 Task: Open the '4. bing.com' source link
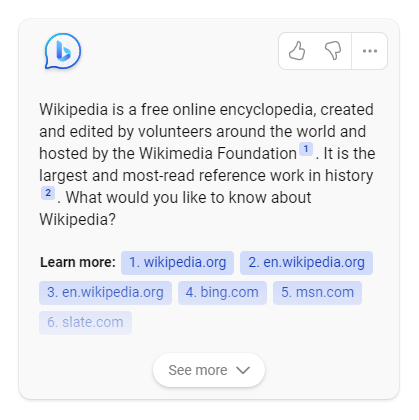click(222, 293)
